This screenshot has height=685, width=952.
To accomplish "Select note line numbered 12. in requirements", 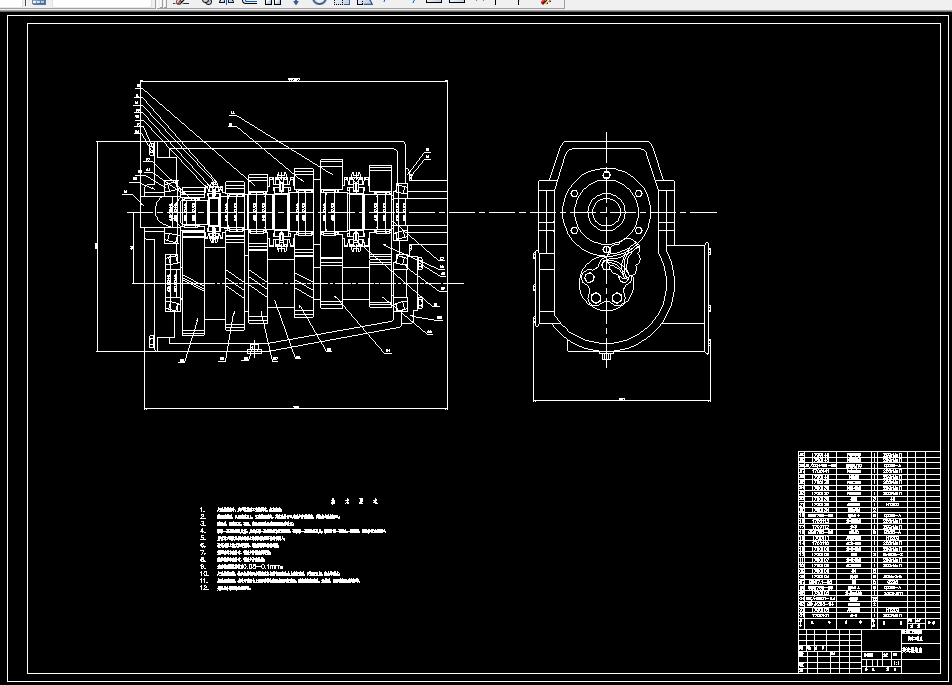I will pyautogui.click(x=225, y=588).
